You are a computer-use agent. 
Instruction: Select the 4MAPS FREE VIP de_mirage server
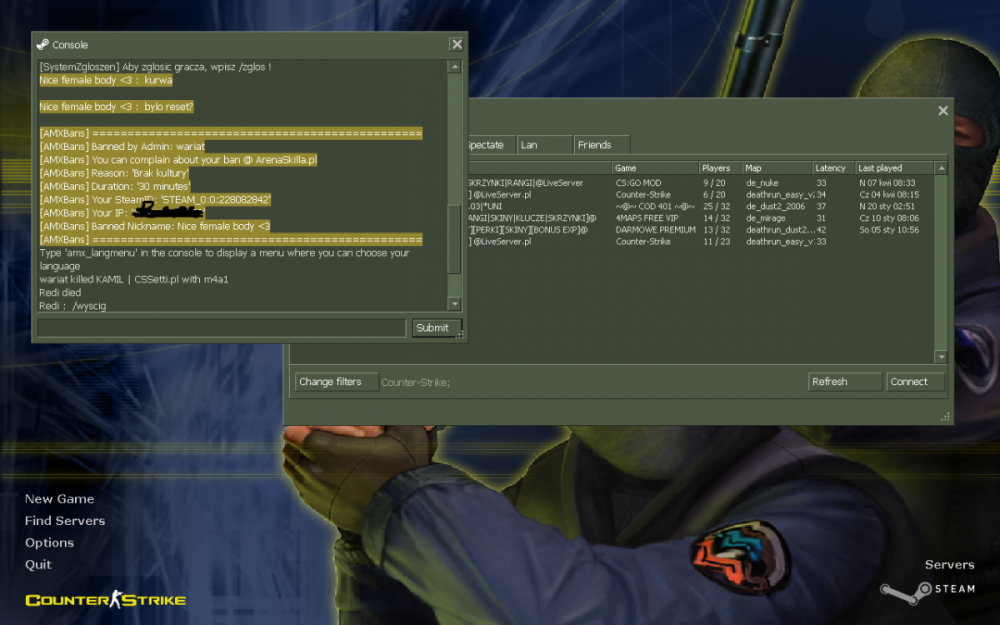pyautogui.click(x=700, y=217)
